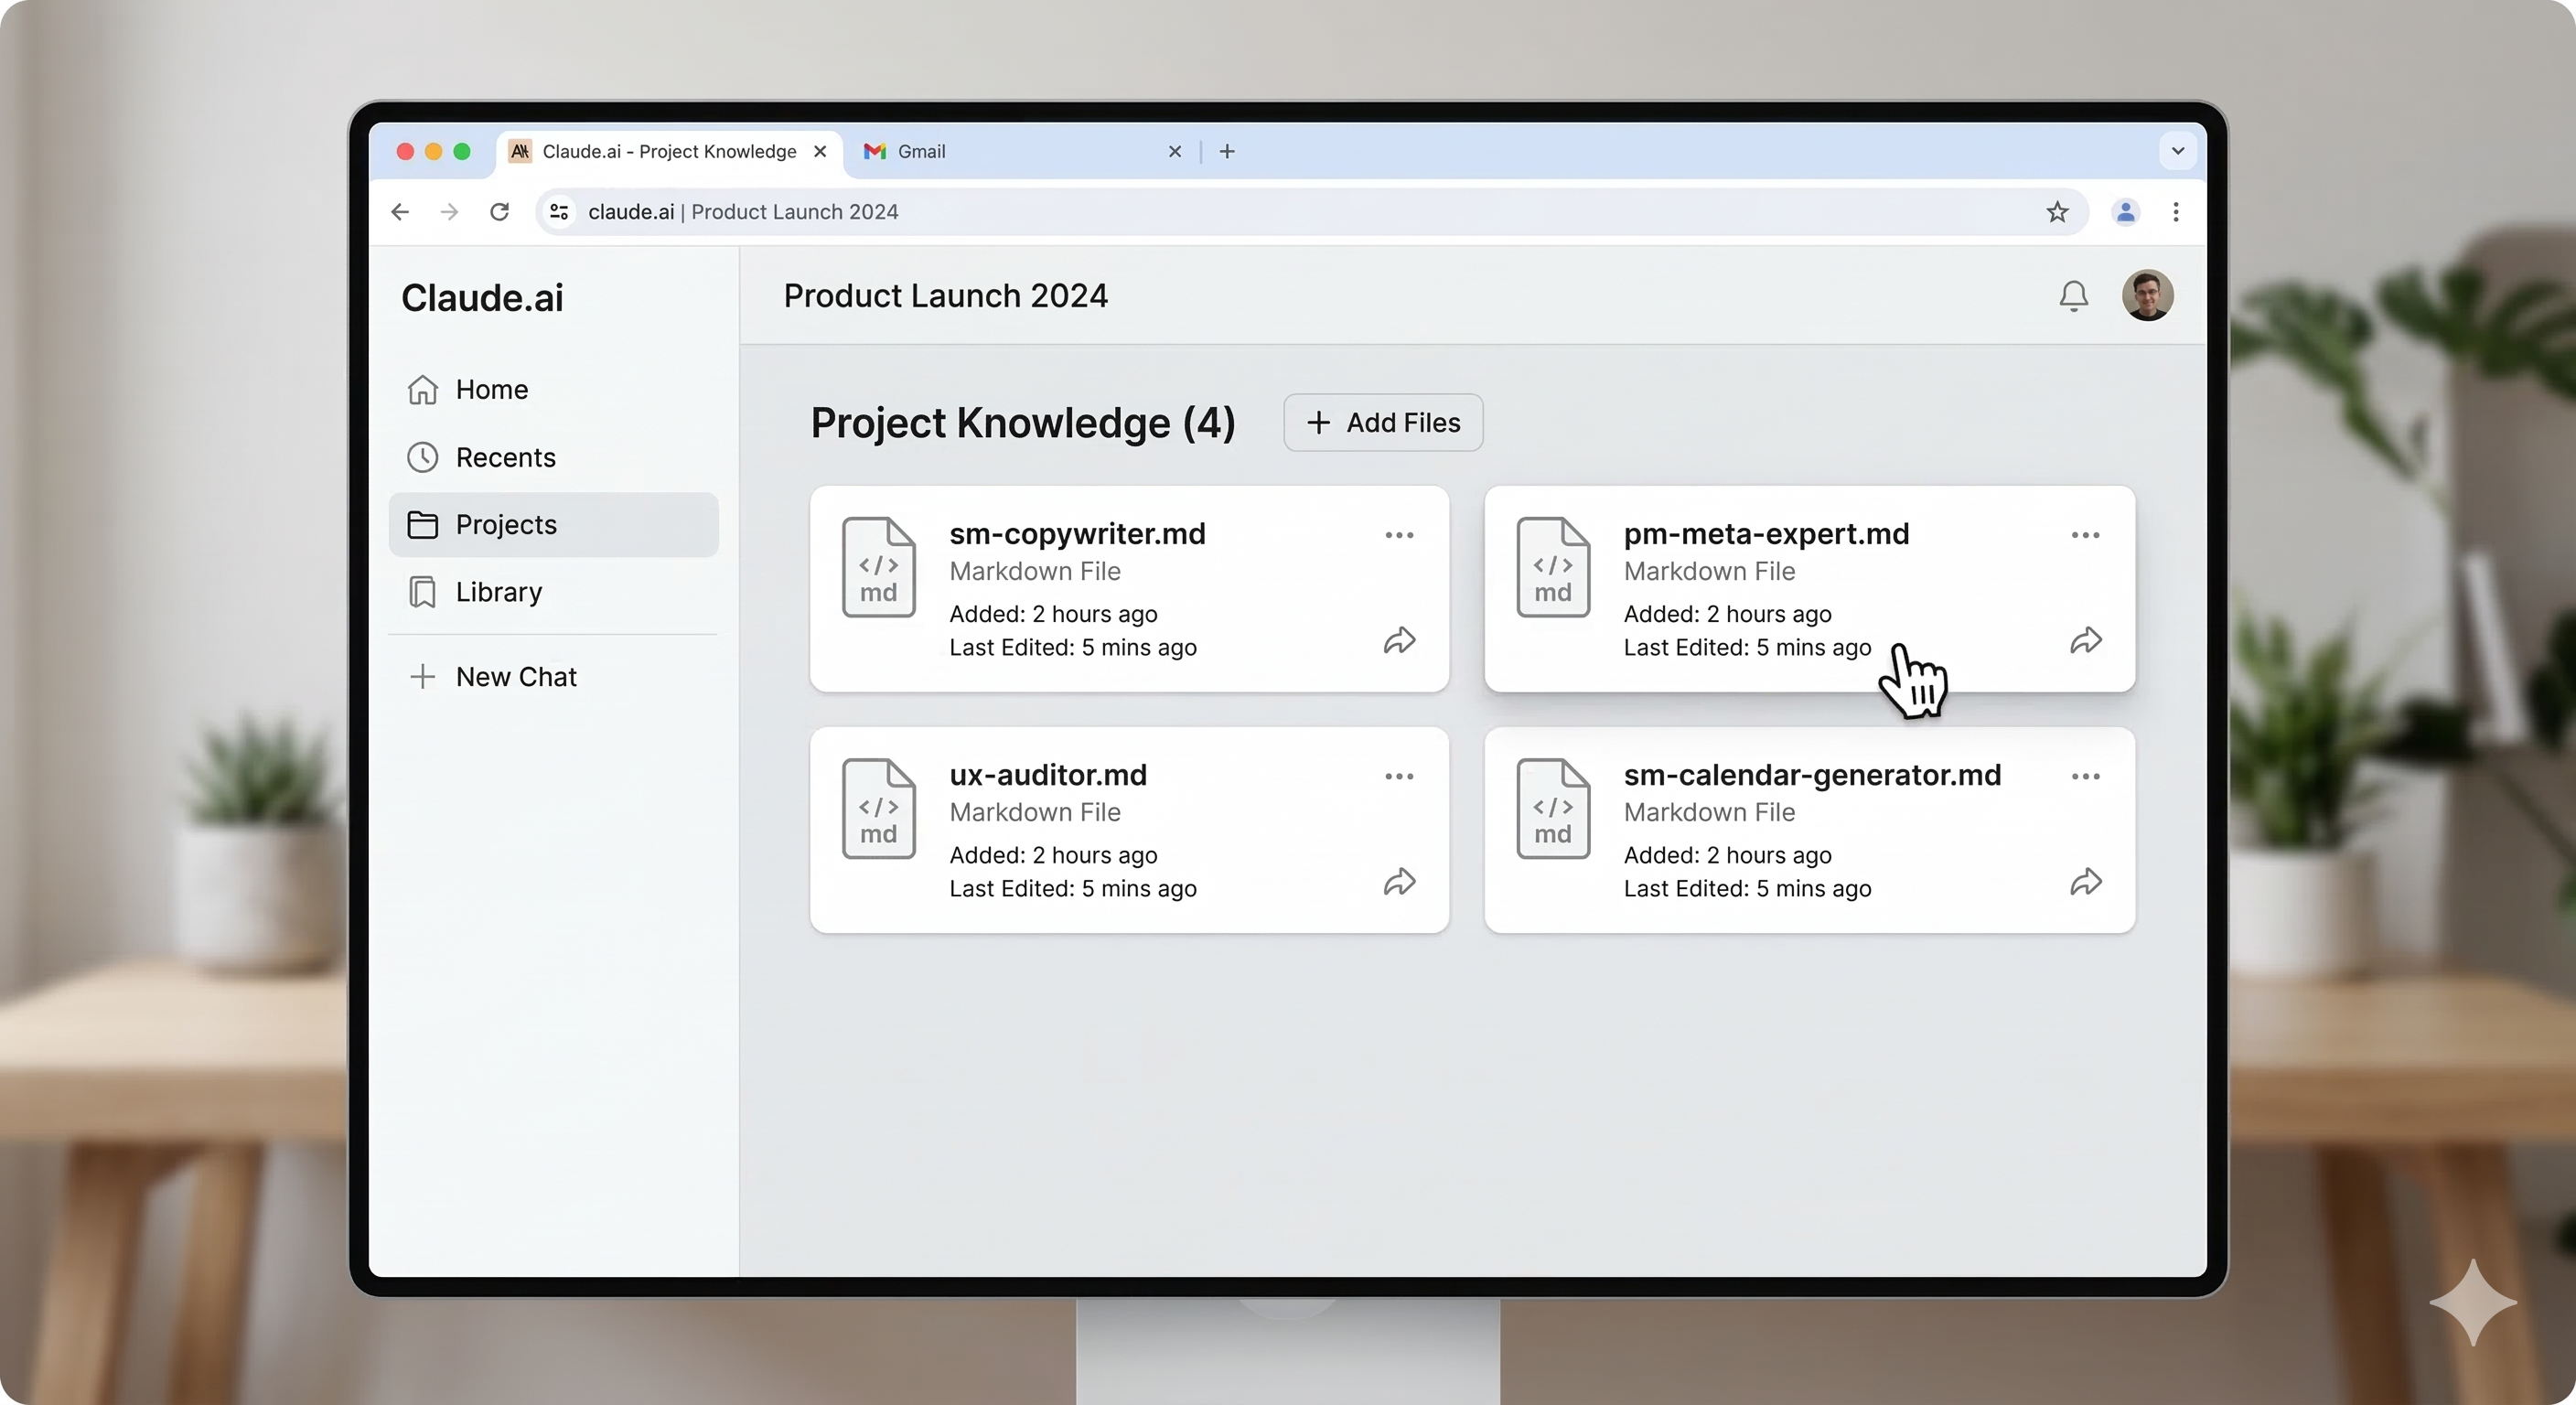Click the address bar URL field
The image size is (2576, 1405).
(1310, 212)
